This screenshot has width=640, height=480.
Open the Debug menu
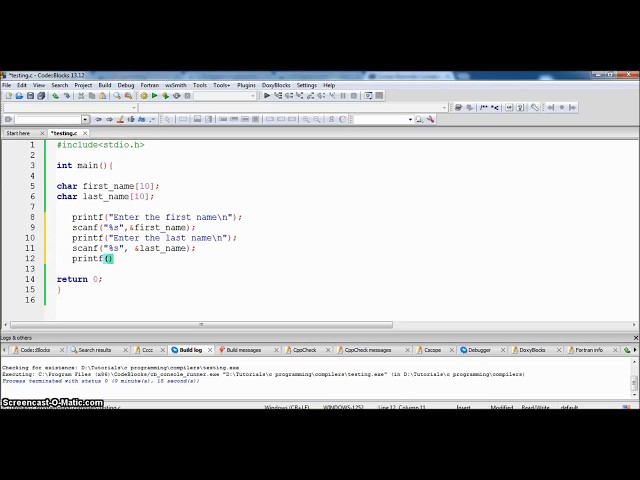pyautogui.click(x=126, y=85)
